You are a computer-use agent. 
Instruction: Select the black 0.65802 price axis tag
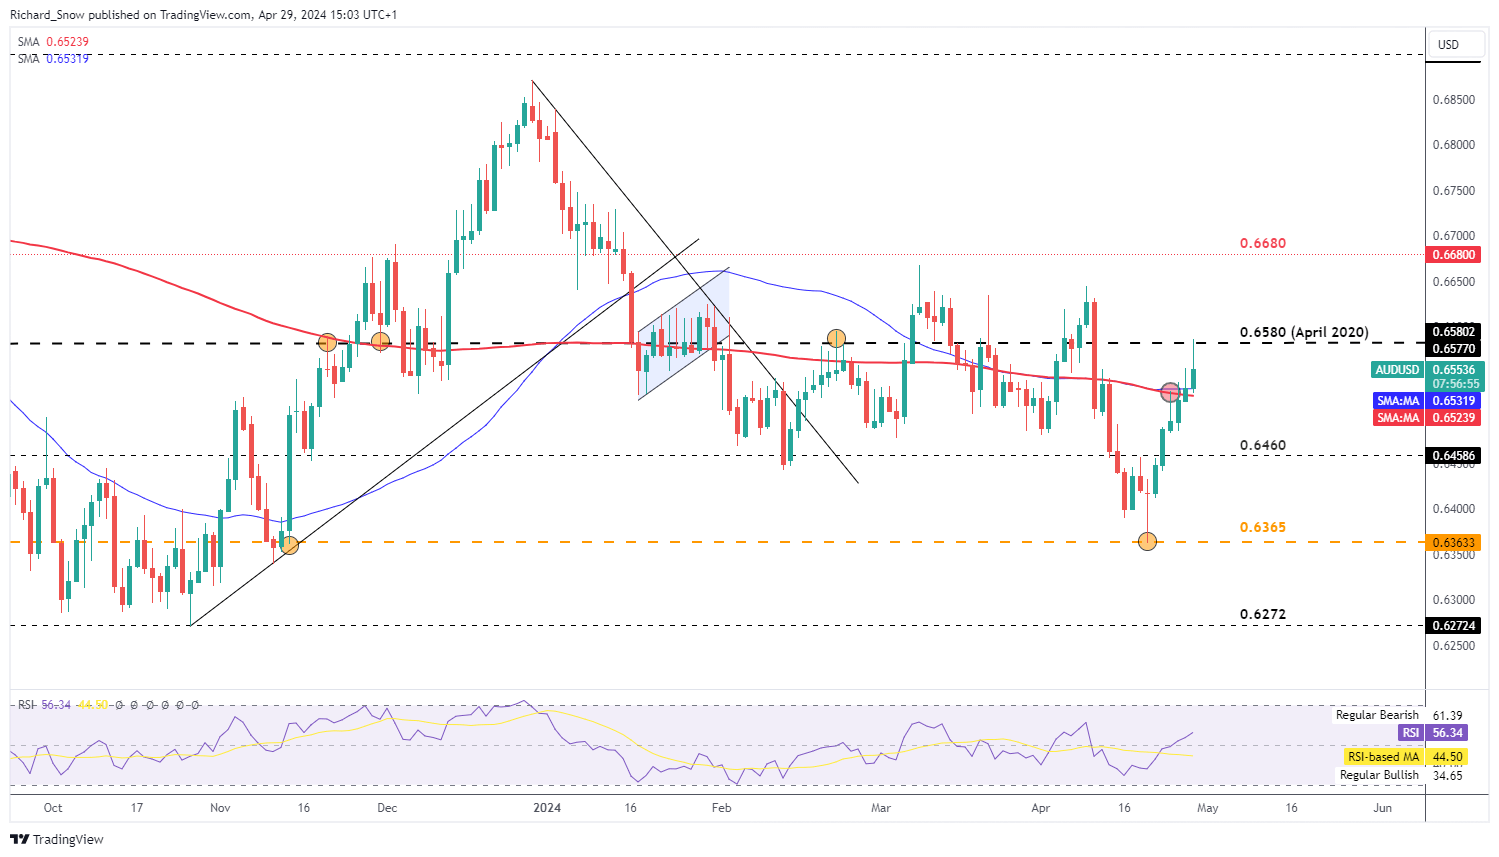click(x=1454, y=332)
